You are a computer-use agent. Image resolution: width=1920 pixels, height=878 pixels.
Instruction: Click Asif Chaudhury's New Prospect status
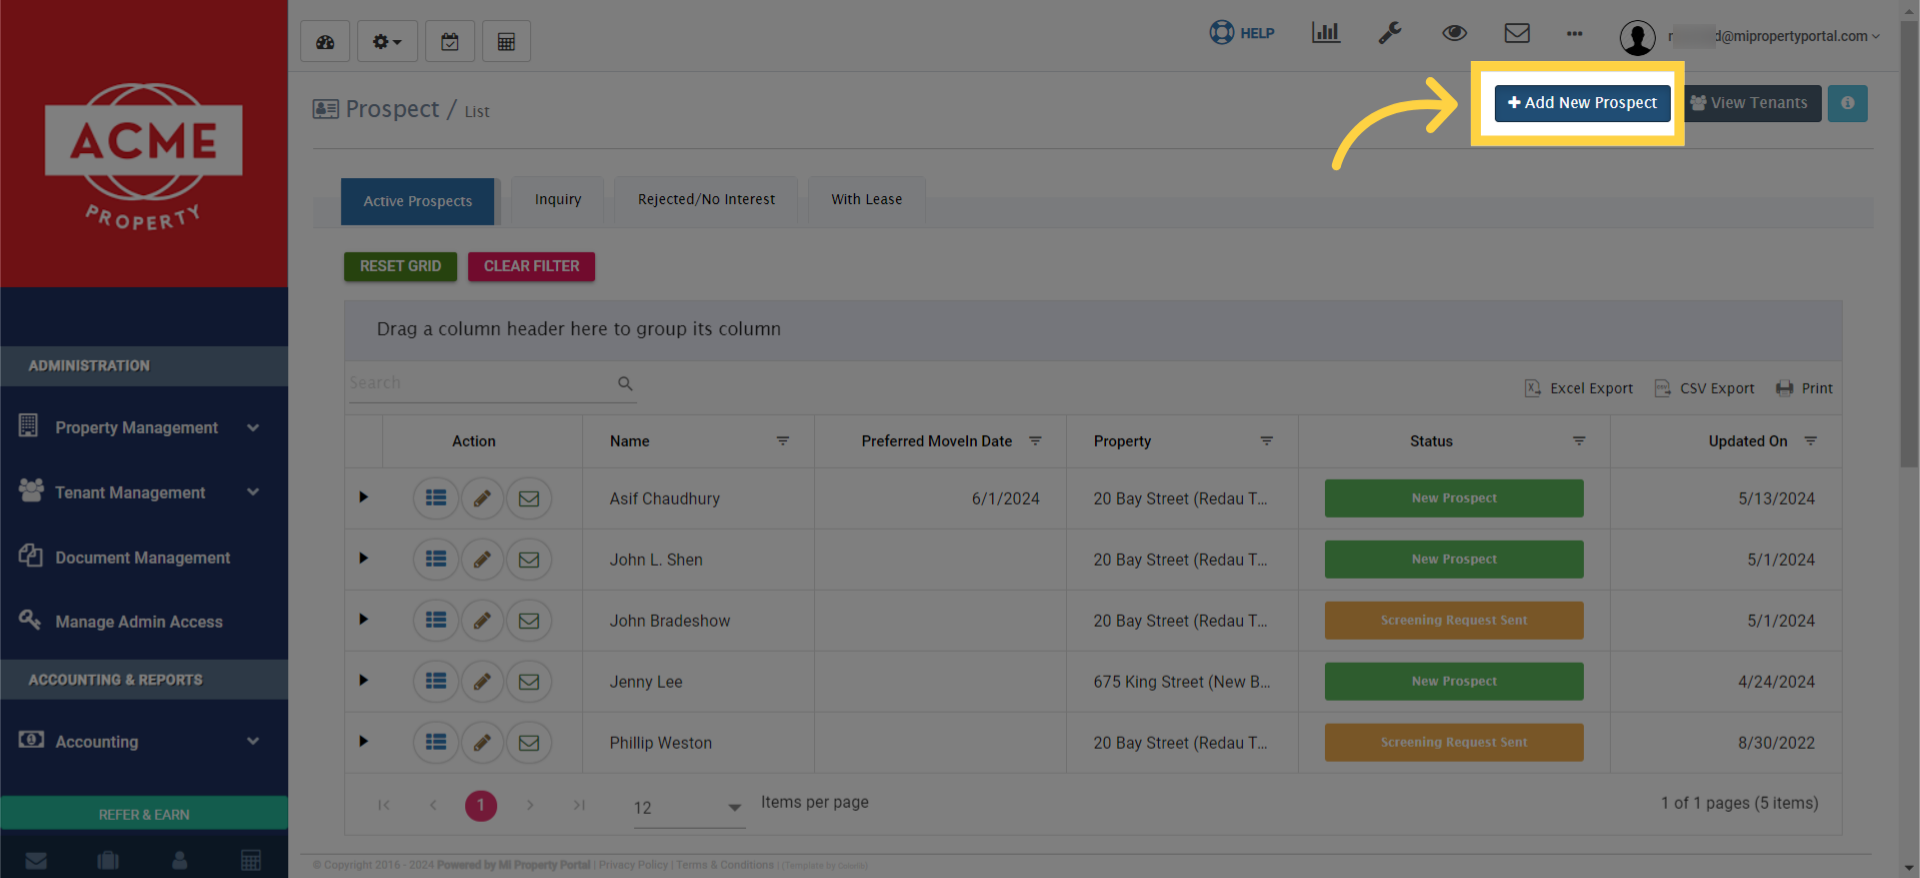pos(1454,498)
